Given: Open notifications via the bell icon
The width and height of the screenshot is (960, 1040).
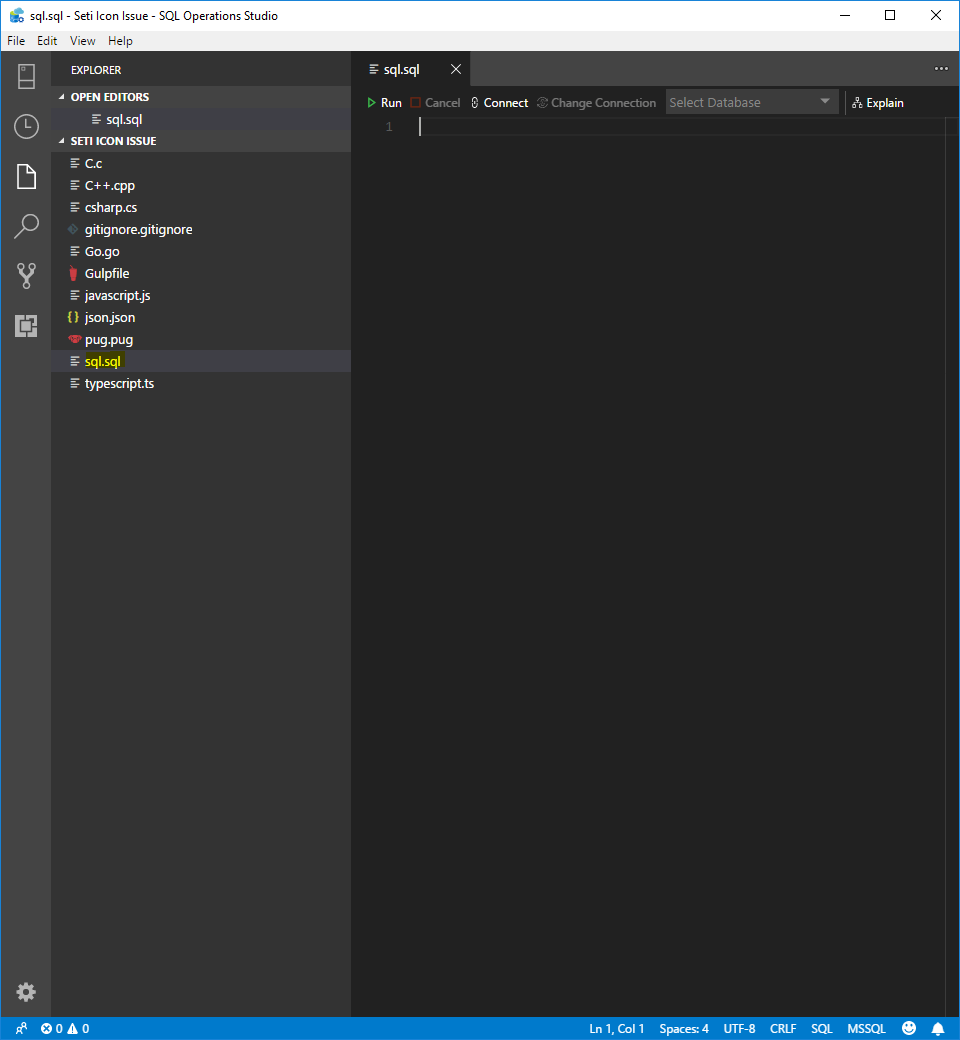Looking at the screenshot, I should pos(937,1028).
